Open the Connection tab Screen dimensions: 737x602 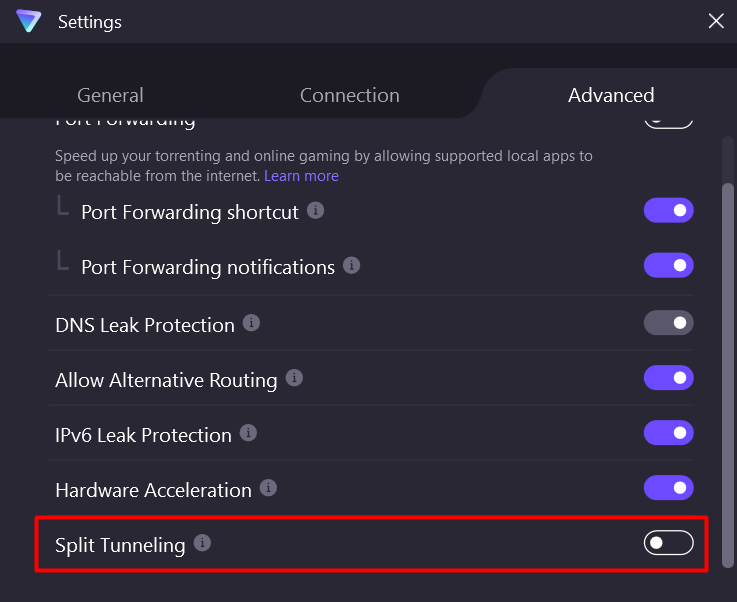349,95
